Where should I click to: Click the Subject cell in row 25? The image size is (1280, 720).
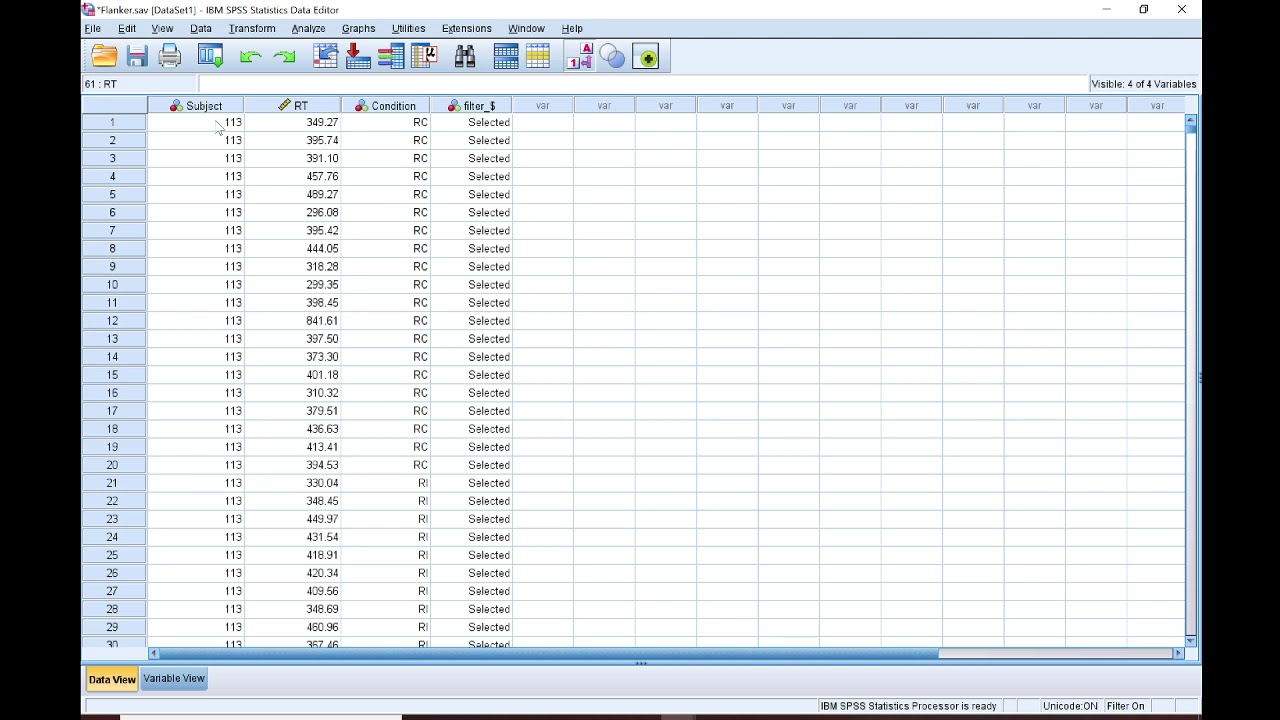[x=195, y=555]
